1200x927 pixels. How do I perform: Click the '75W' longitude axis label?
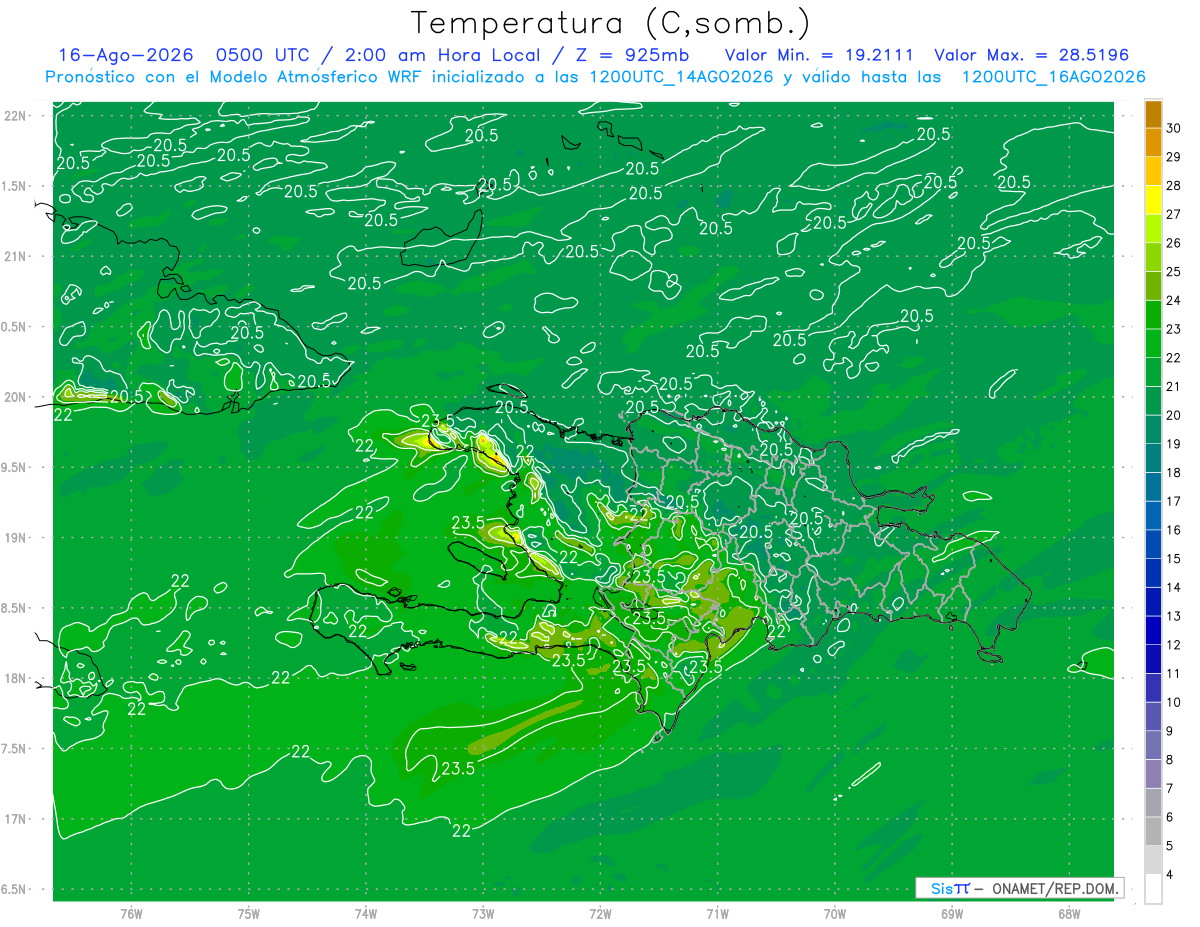(x=249, y=914)
